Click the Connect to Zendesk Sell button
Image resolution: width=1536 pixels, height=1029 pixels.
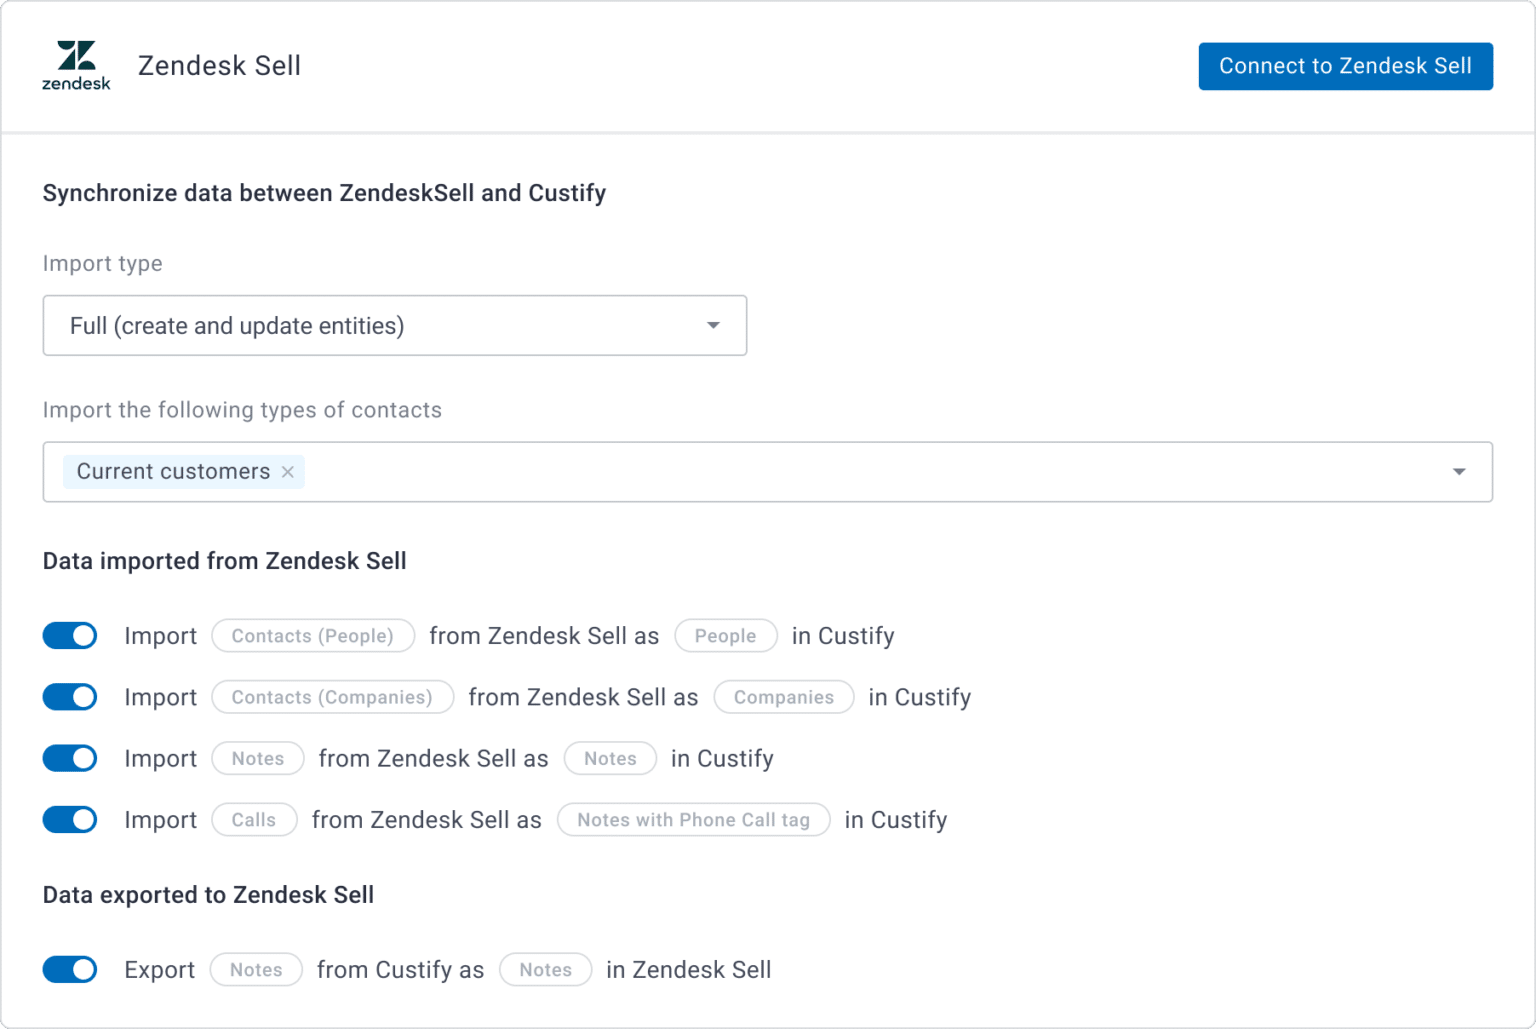(1345, 66)
